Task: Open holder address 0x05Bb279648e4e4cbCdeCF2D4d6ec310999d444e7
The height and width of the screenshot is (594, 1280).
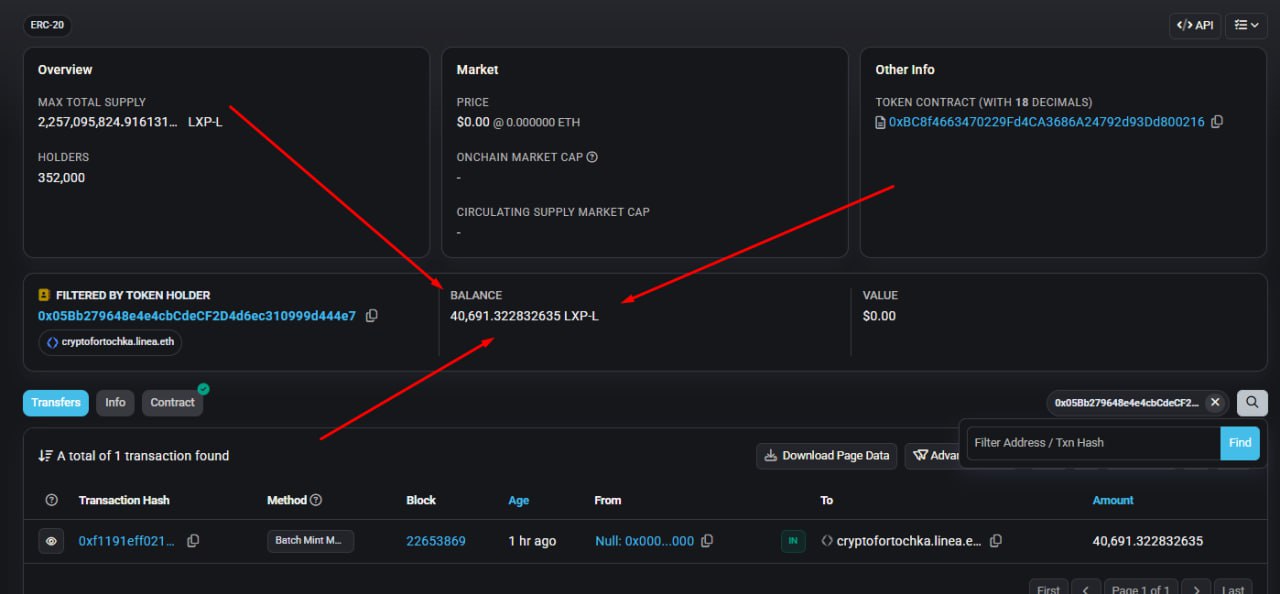Action: (197, 316)
